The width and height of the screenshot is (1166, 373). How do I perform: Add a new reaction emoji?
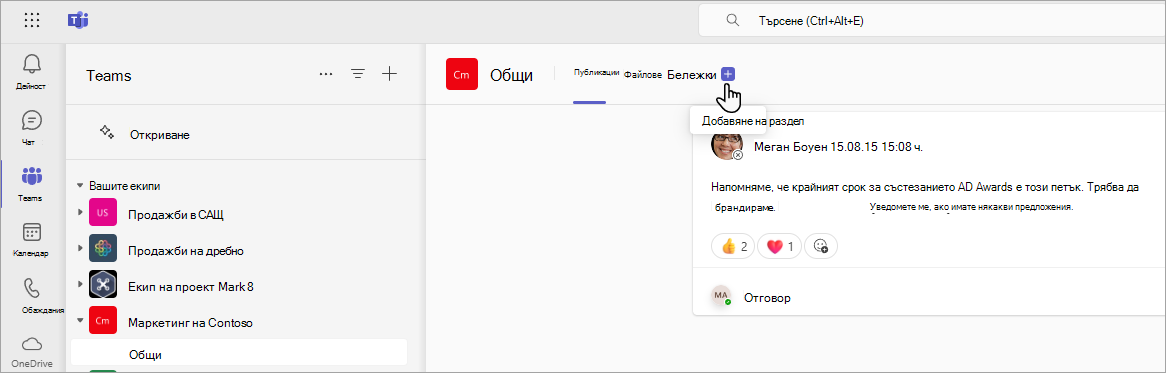[821, 246]
